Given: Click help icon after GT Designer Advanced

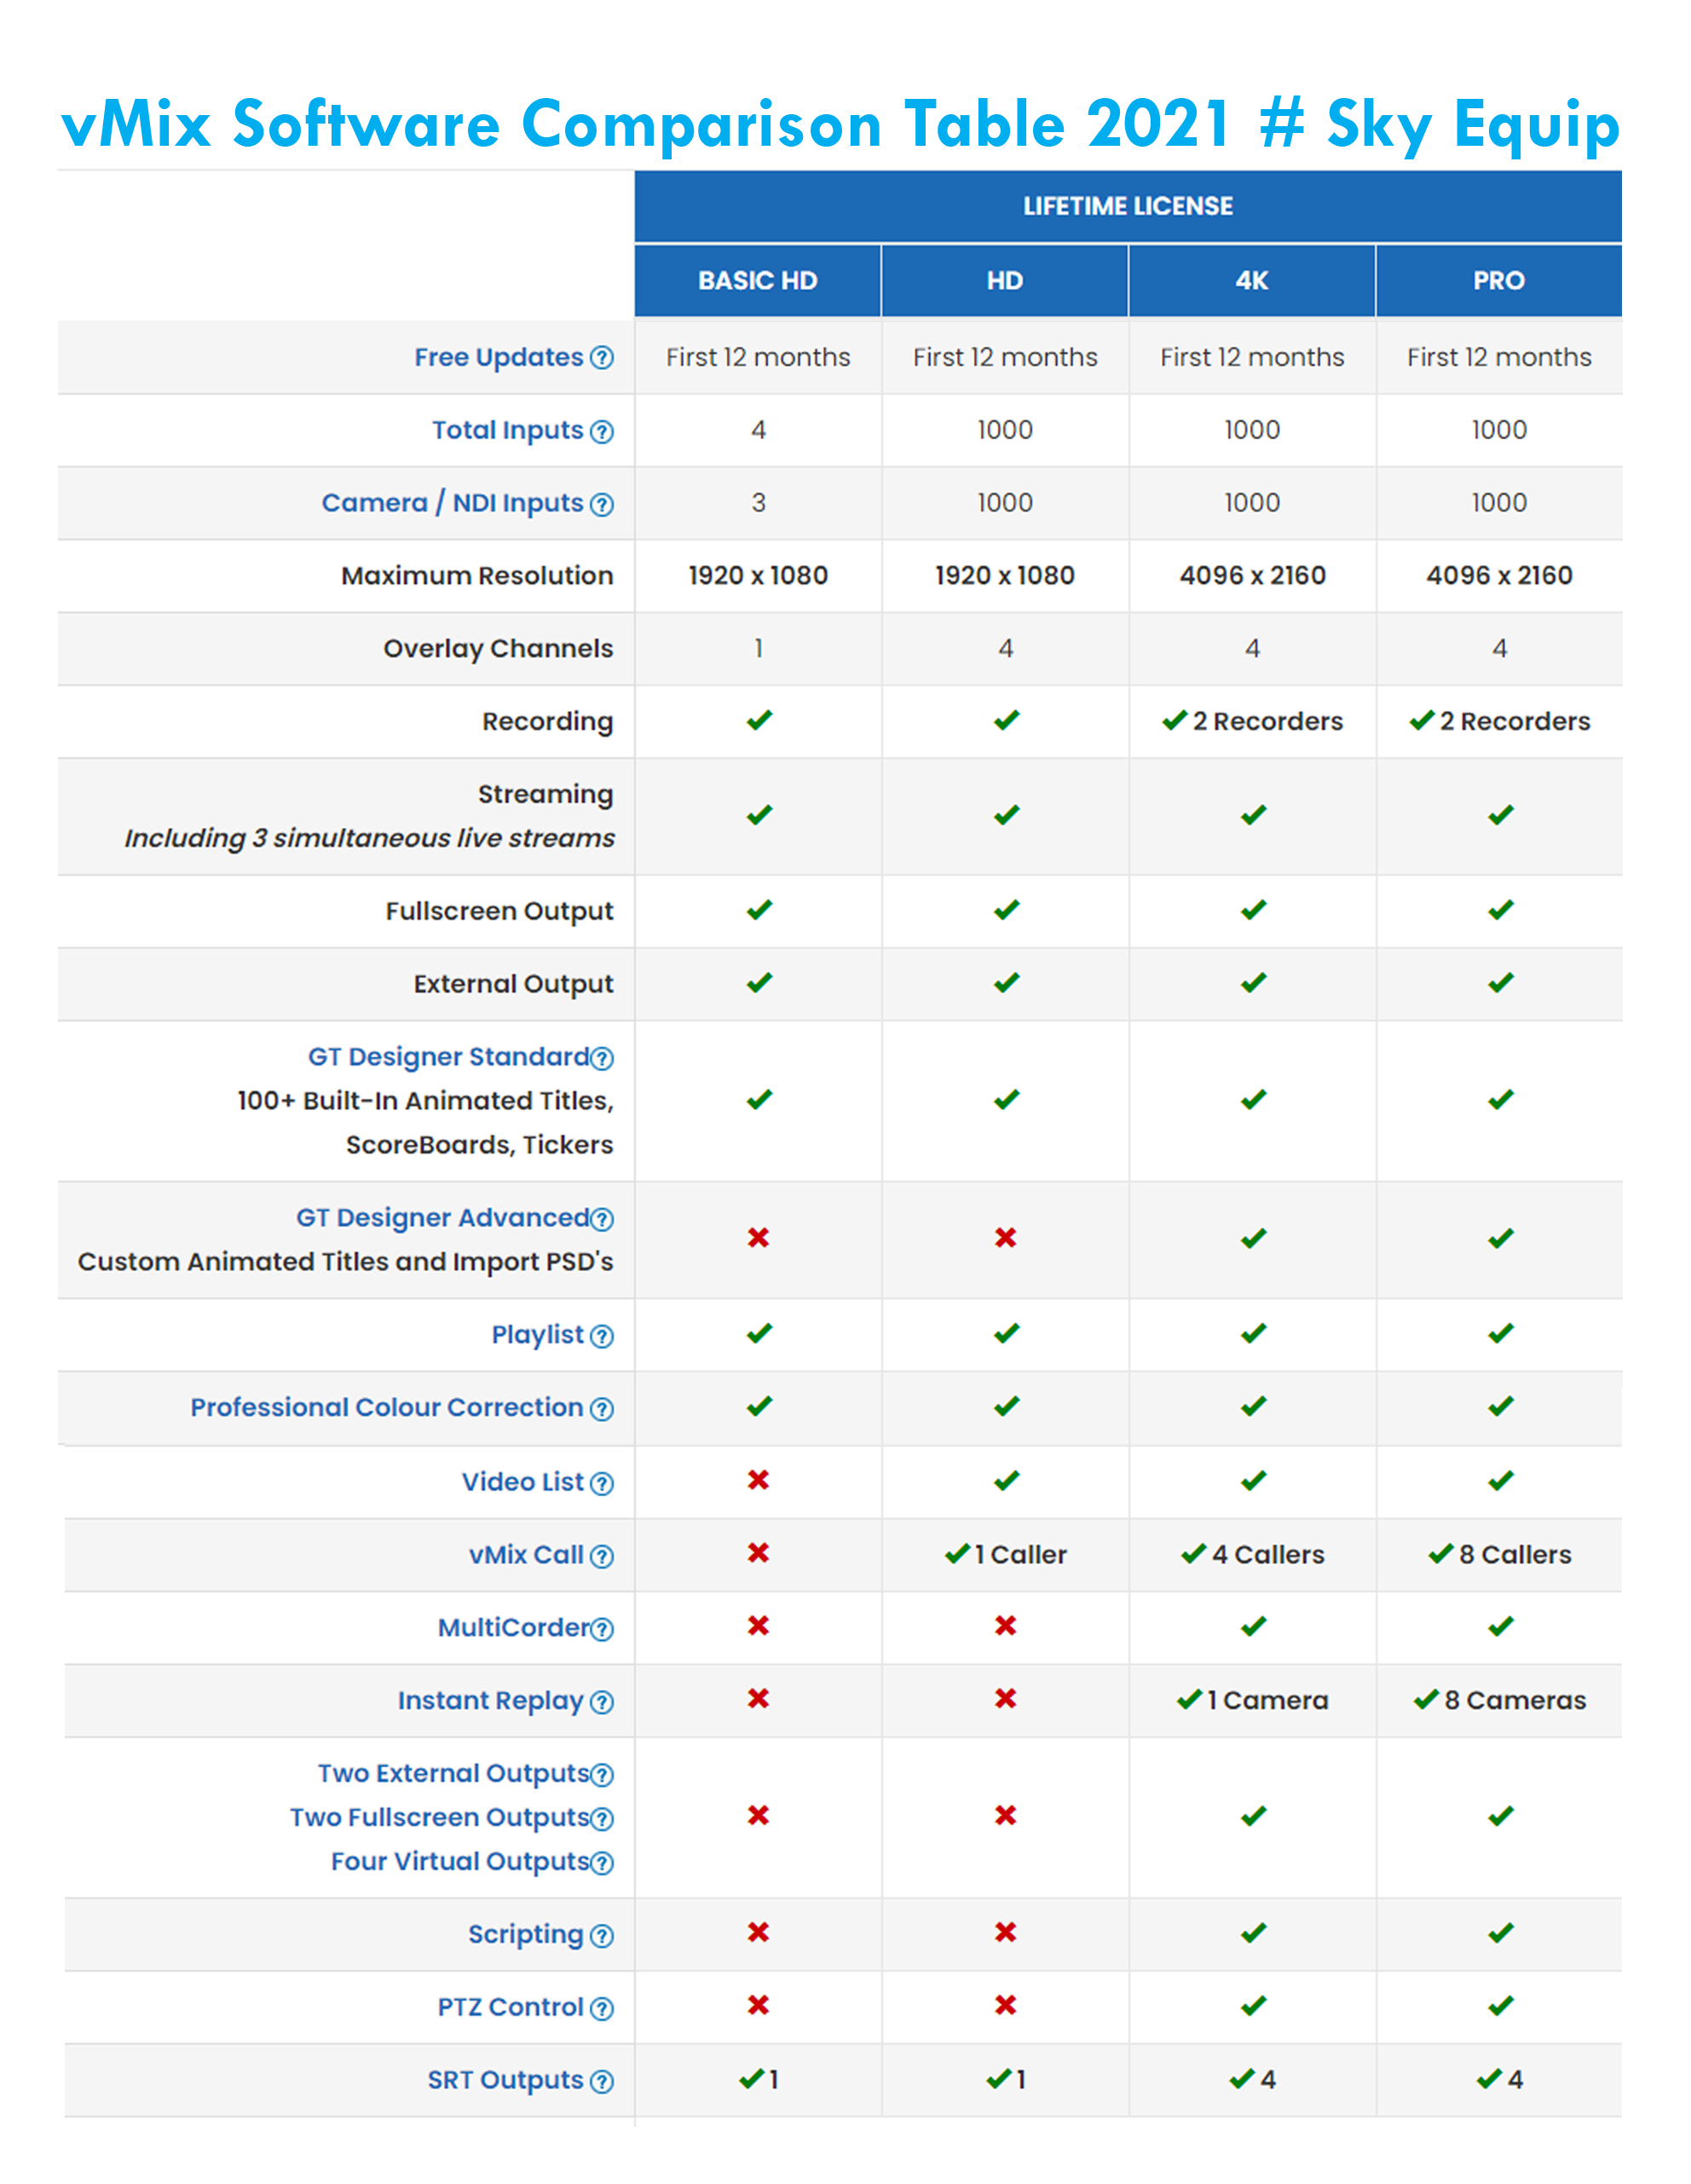Looking at the screenshot, I should tap(601, 1219).
